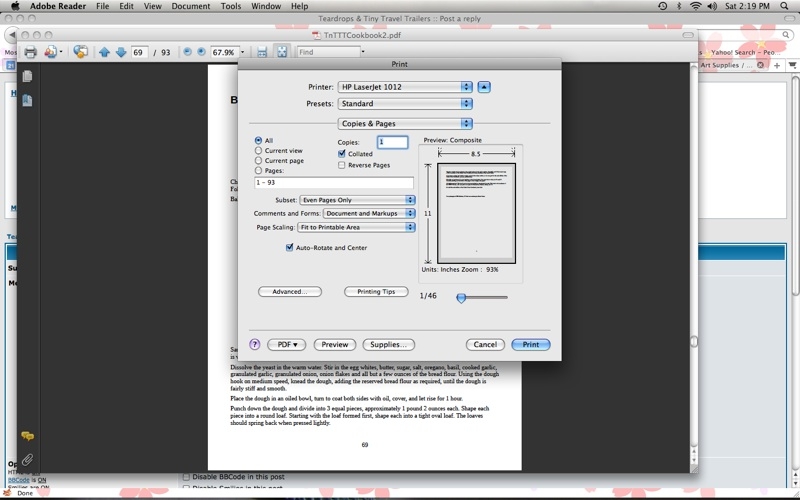Click the Advanced button
This screenshot has height=500, width=800.
(290, 292)
